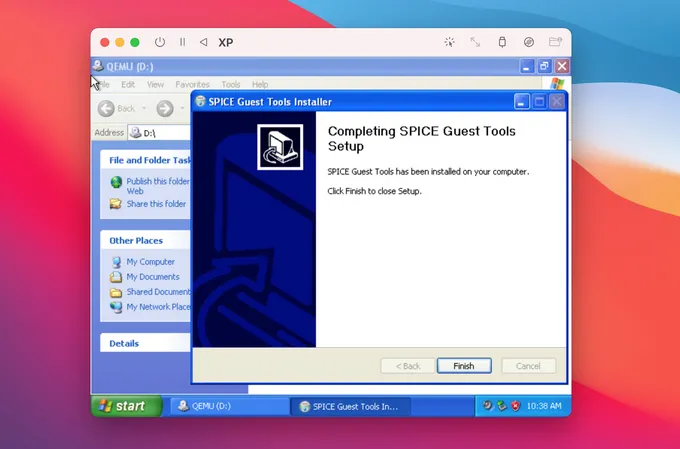This screenshot has width=680, height=449.
Task: Click the Safely Remove Hardware tray icon
Action: (502, 406)
